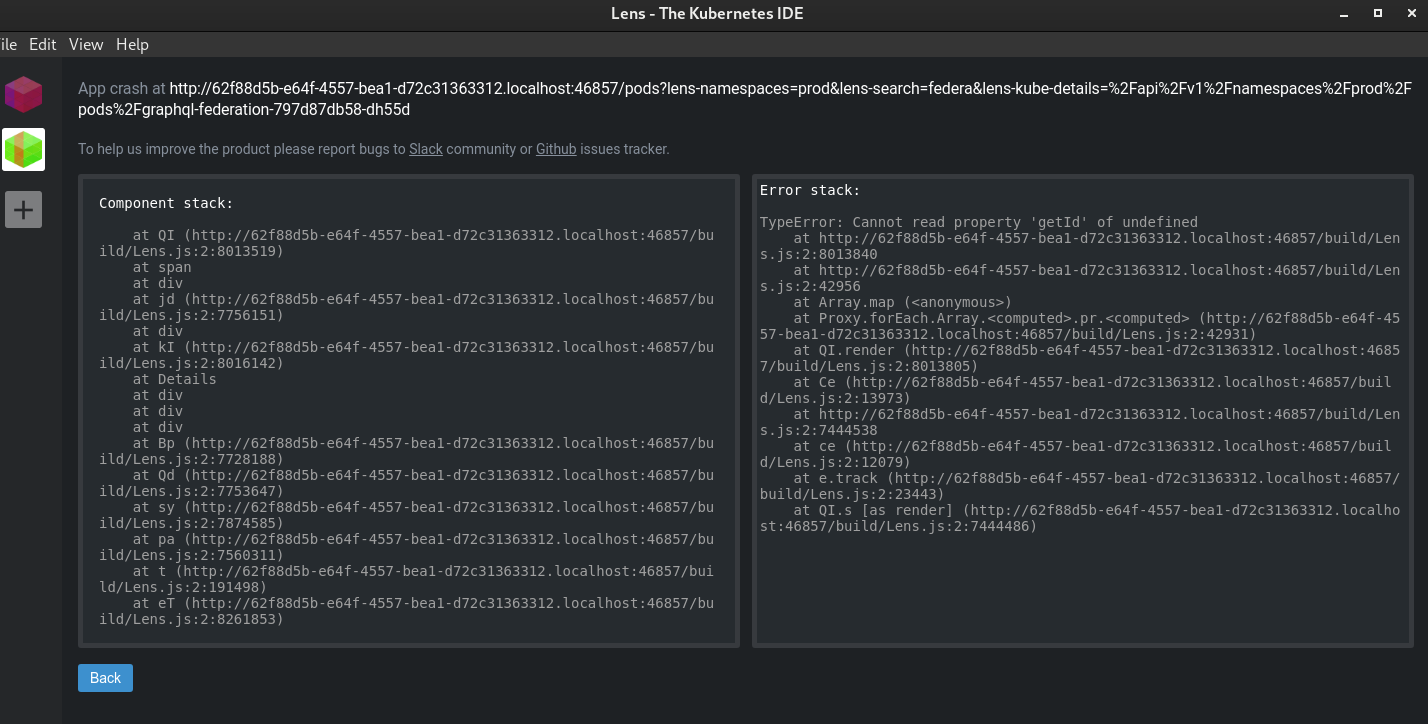Maximize the Lens window
The image size is (1428, 724).
click(x=1378, y=14)
